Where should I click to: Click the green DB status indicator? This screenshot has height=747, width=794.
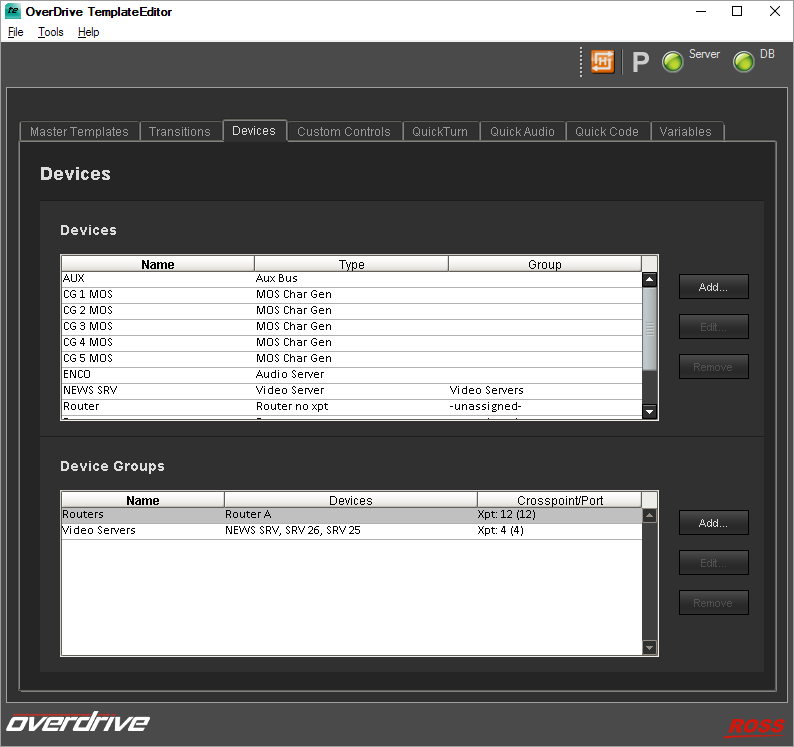(x=744, y=62)
